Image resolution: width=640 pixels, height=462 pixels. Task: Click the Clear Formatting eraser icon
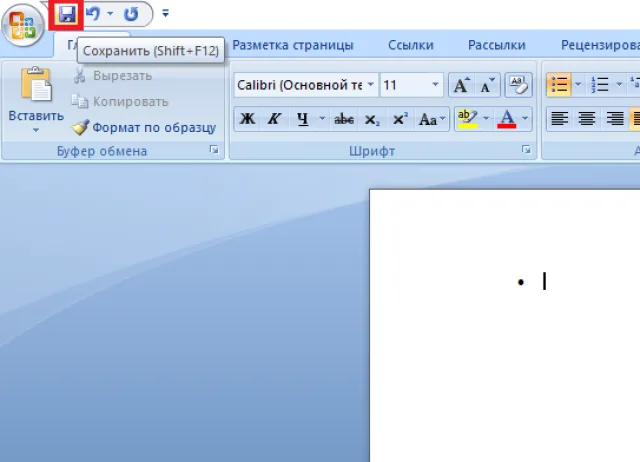518,85
